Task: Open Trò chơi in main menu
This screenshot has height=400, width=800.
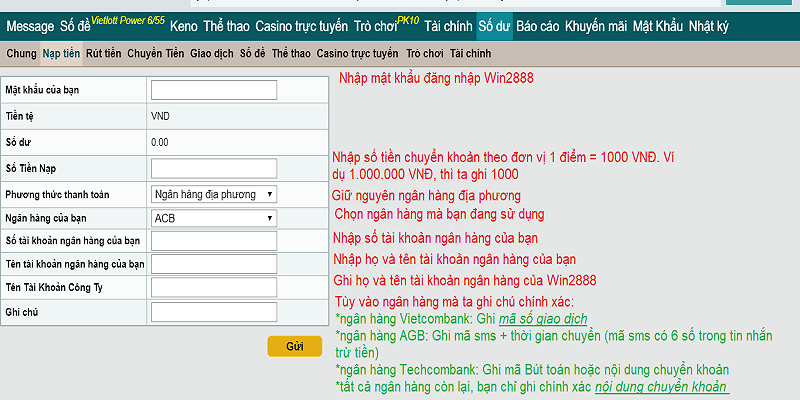Action: point(376,27)
